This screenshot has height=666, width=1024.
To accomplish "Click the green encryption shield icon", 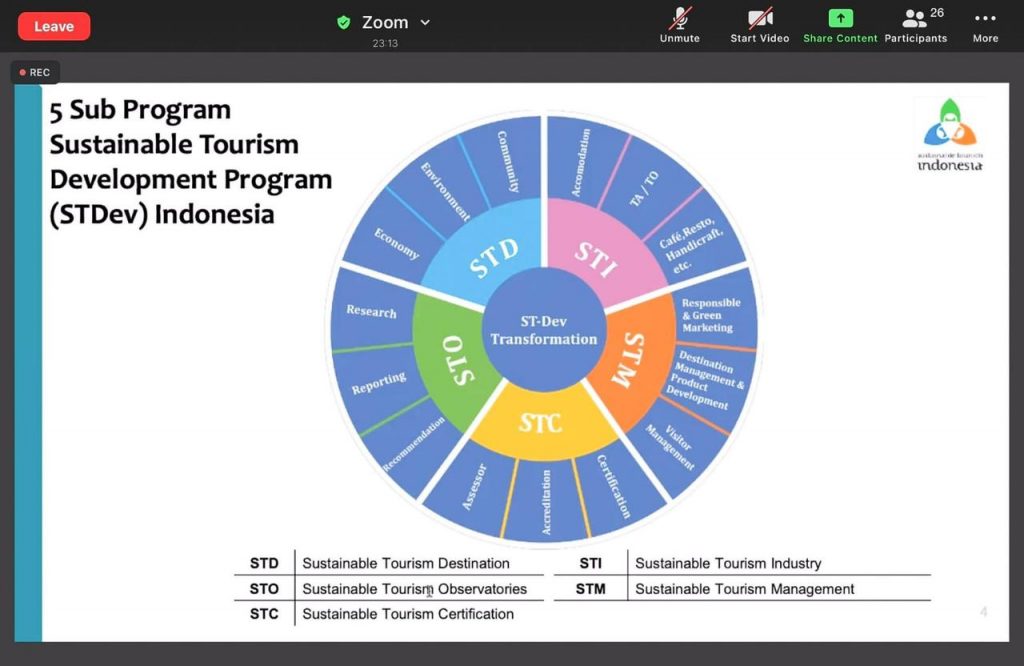I will (x=344, y=22).
